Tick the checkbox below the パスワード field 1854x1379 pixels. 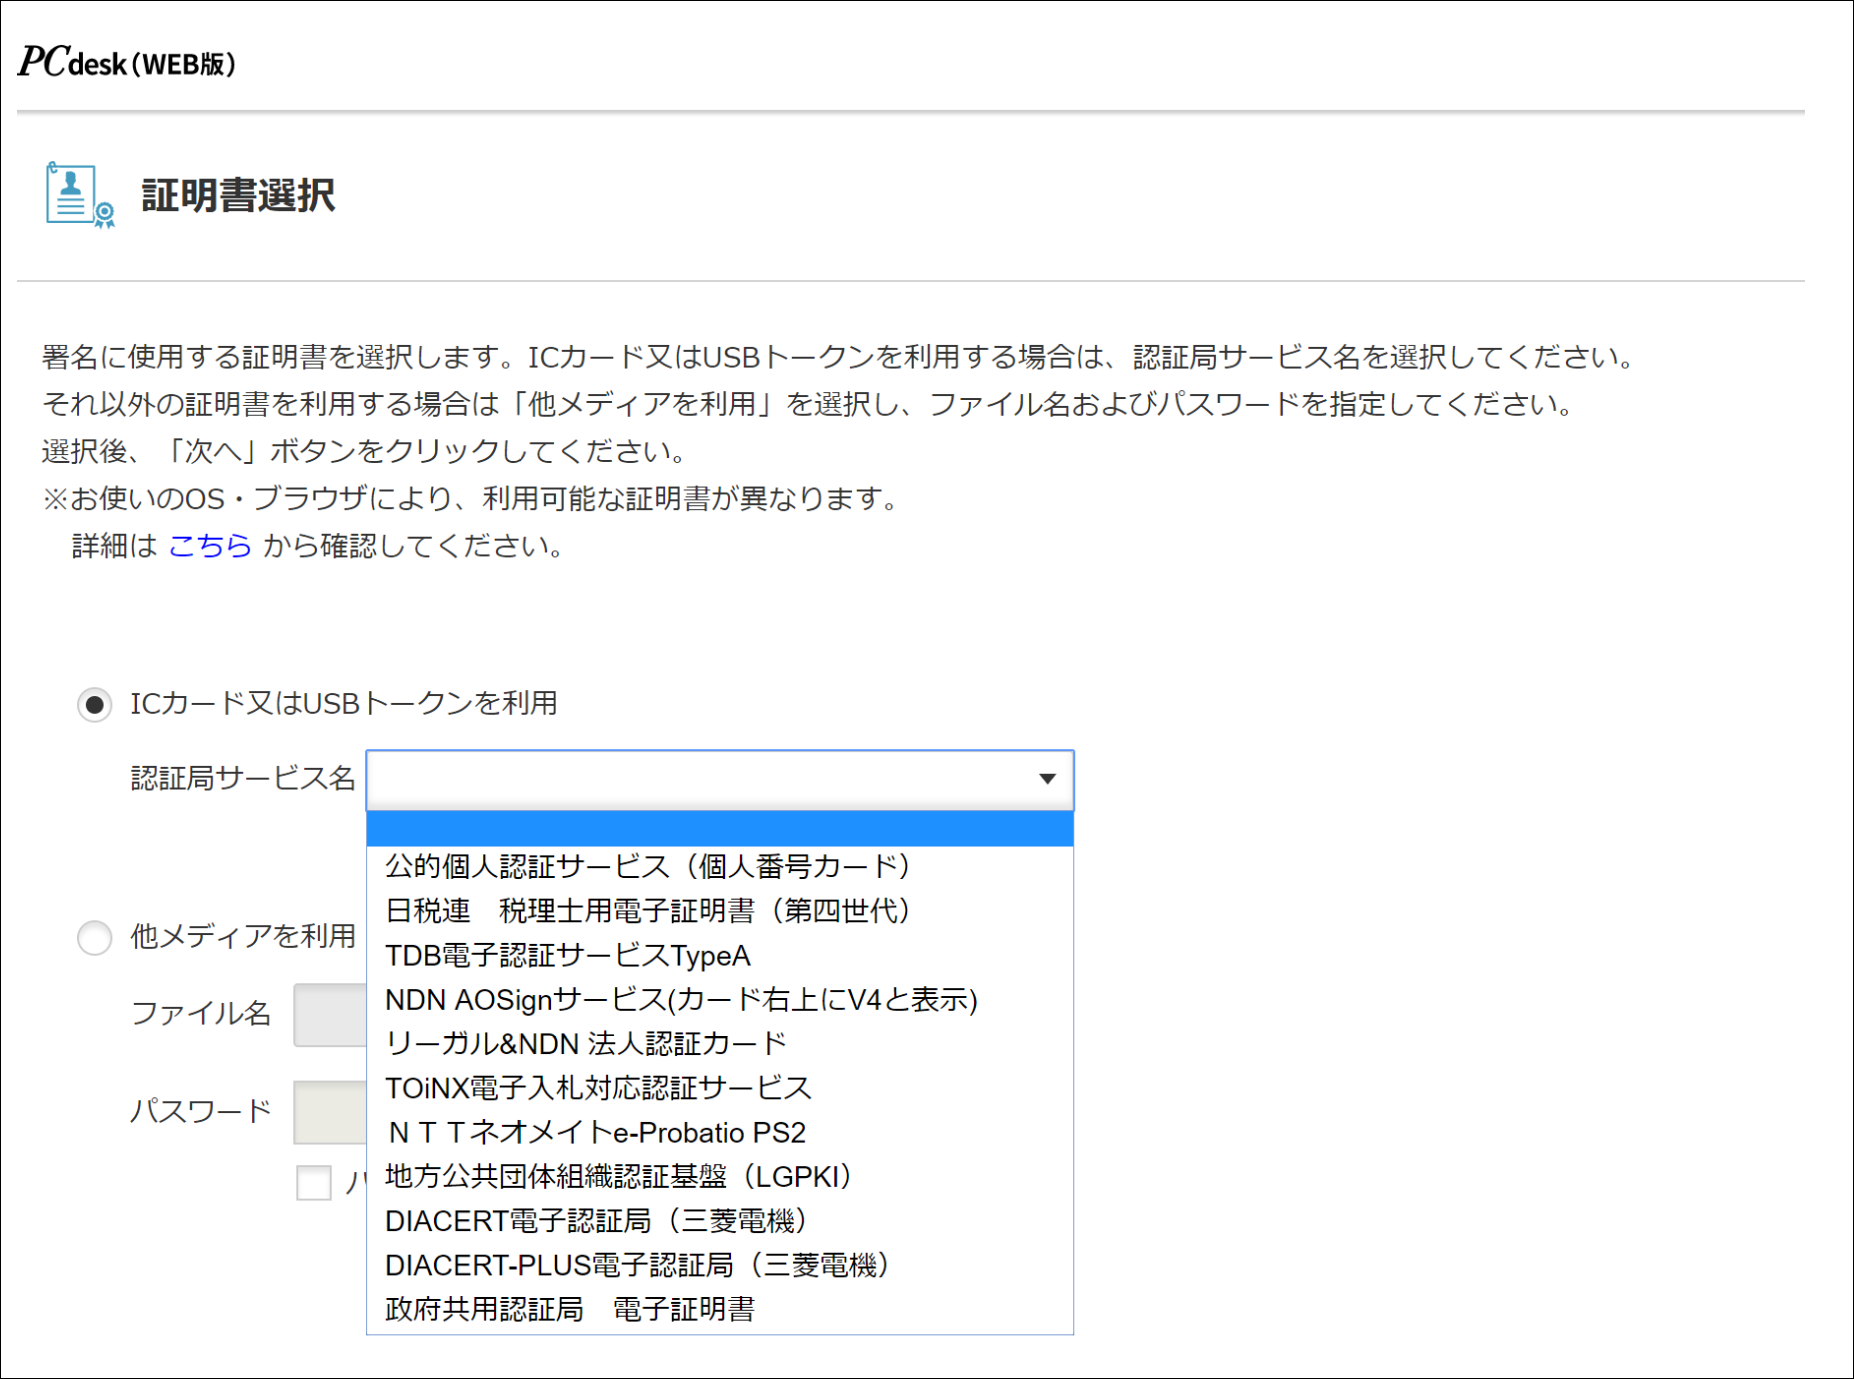pos(314,1182)
